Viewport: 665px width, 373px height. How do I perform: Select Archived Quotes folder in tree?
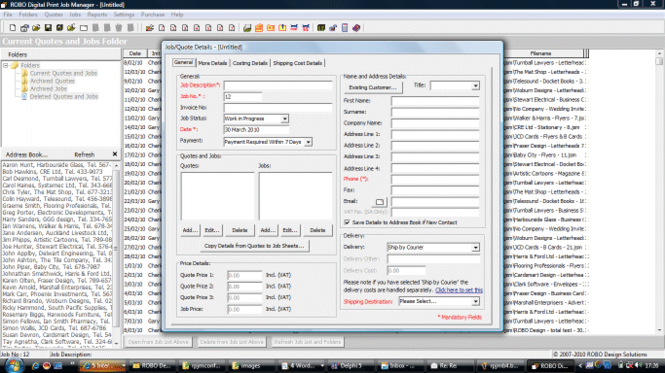tap(52, 81)
